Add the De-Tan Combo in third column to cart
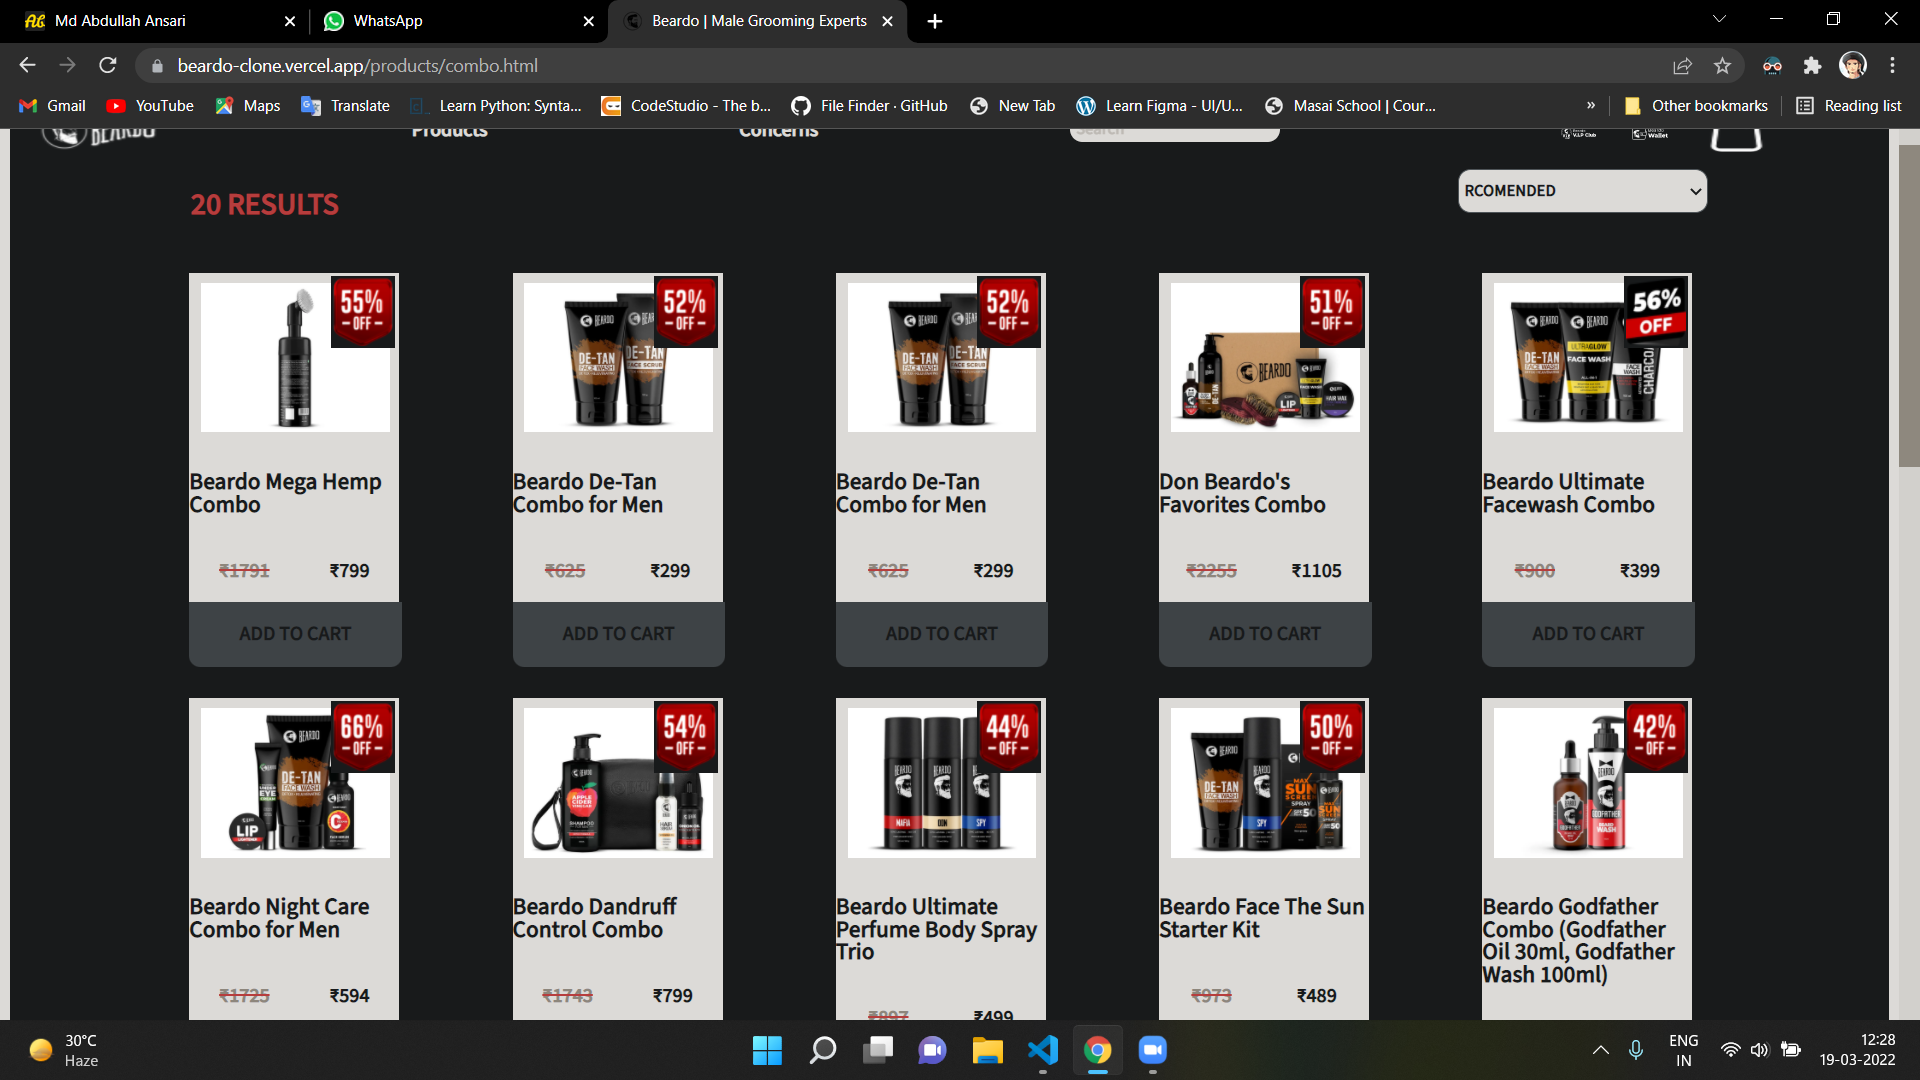The image size is (1920, 1080). point(941,634)
